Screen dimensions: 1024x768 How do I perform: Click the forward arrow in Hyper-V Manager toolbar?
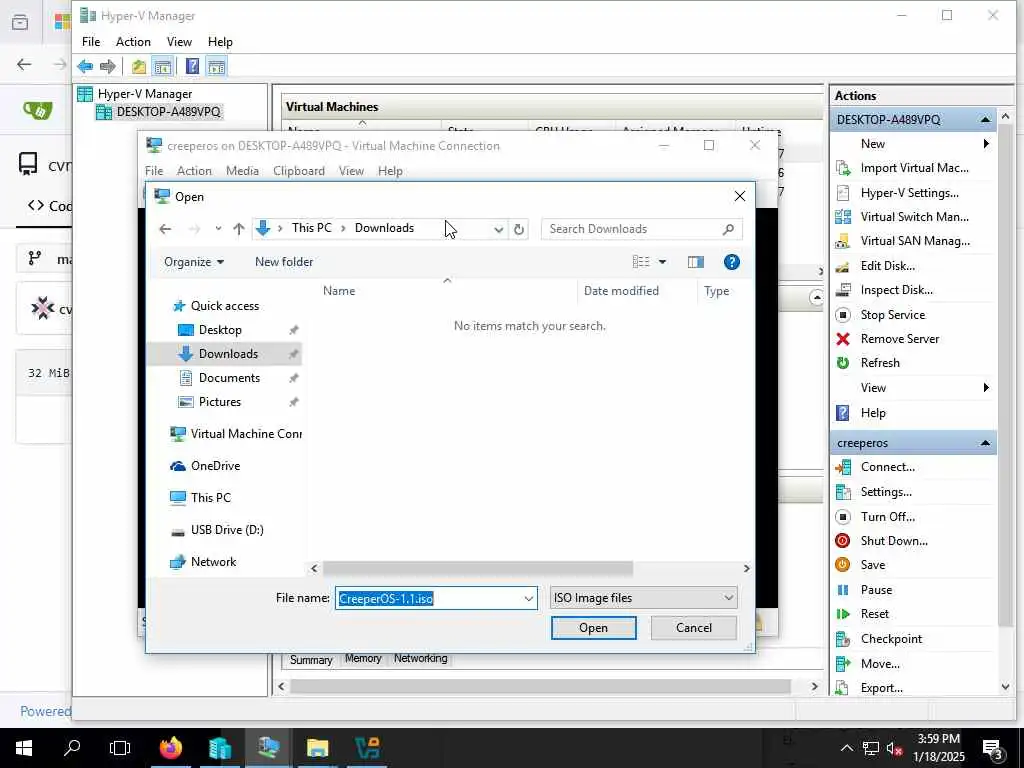108,66
